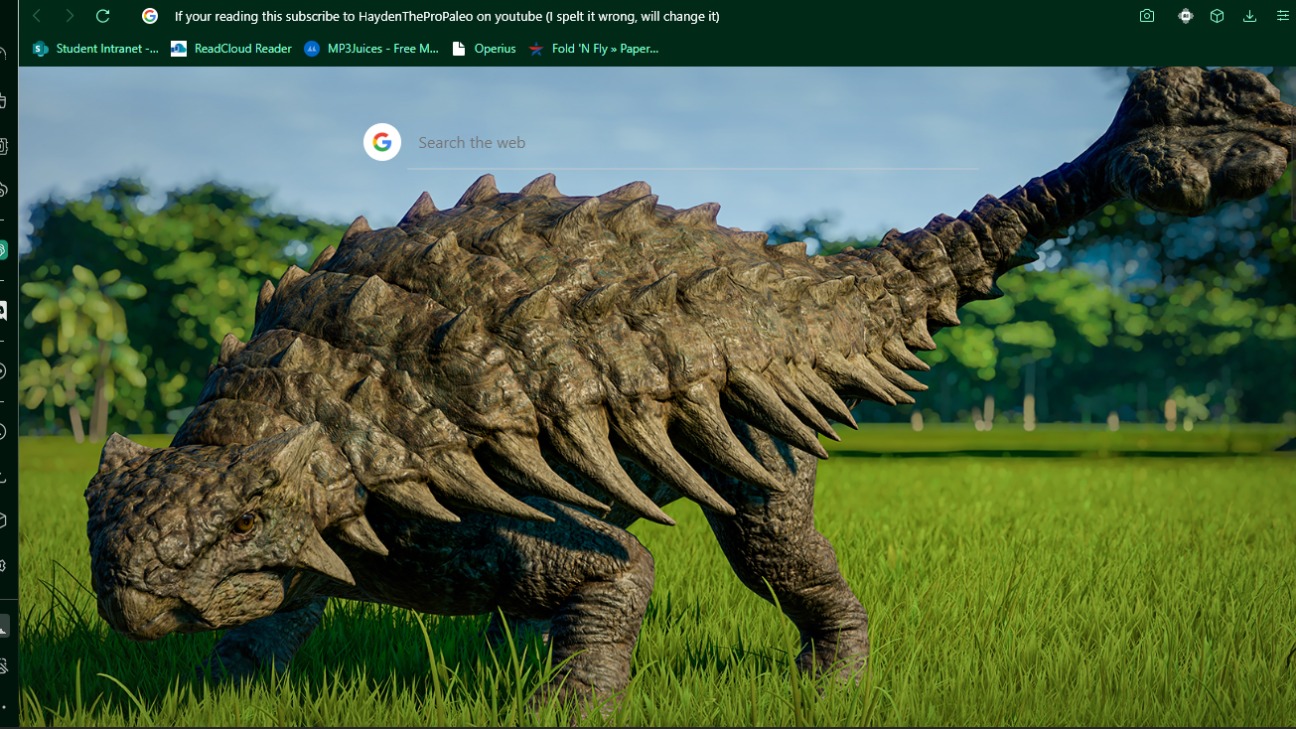
Task: Click the Search the web field
Action: tap(690, 143)
